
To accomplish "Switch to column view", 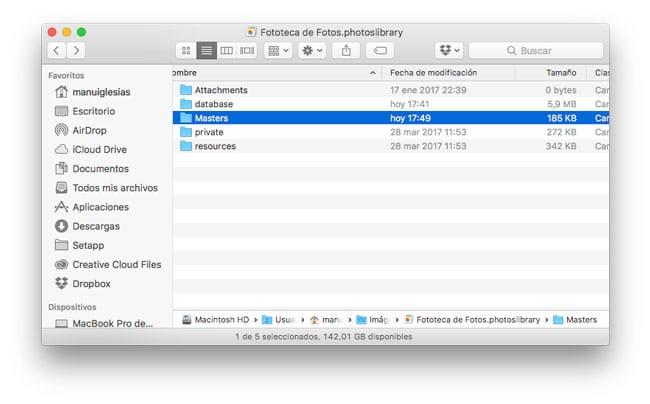I will tap(226, 51).
